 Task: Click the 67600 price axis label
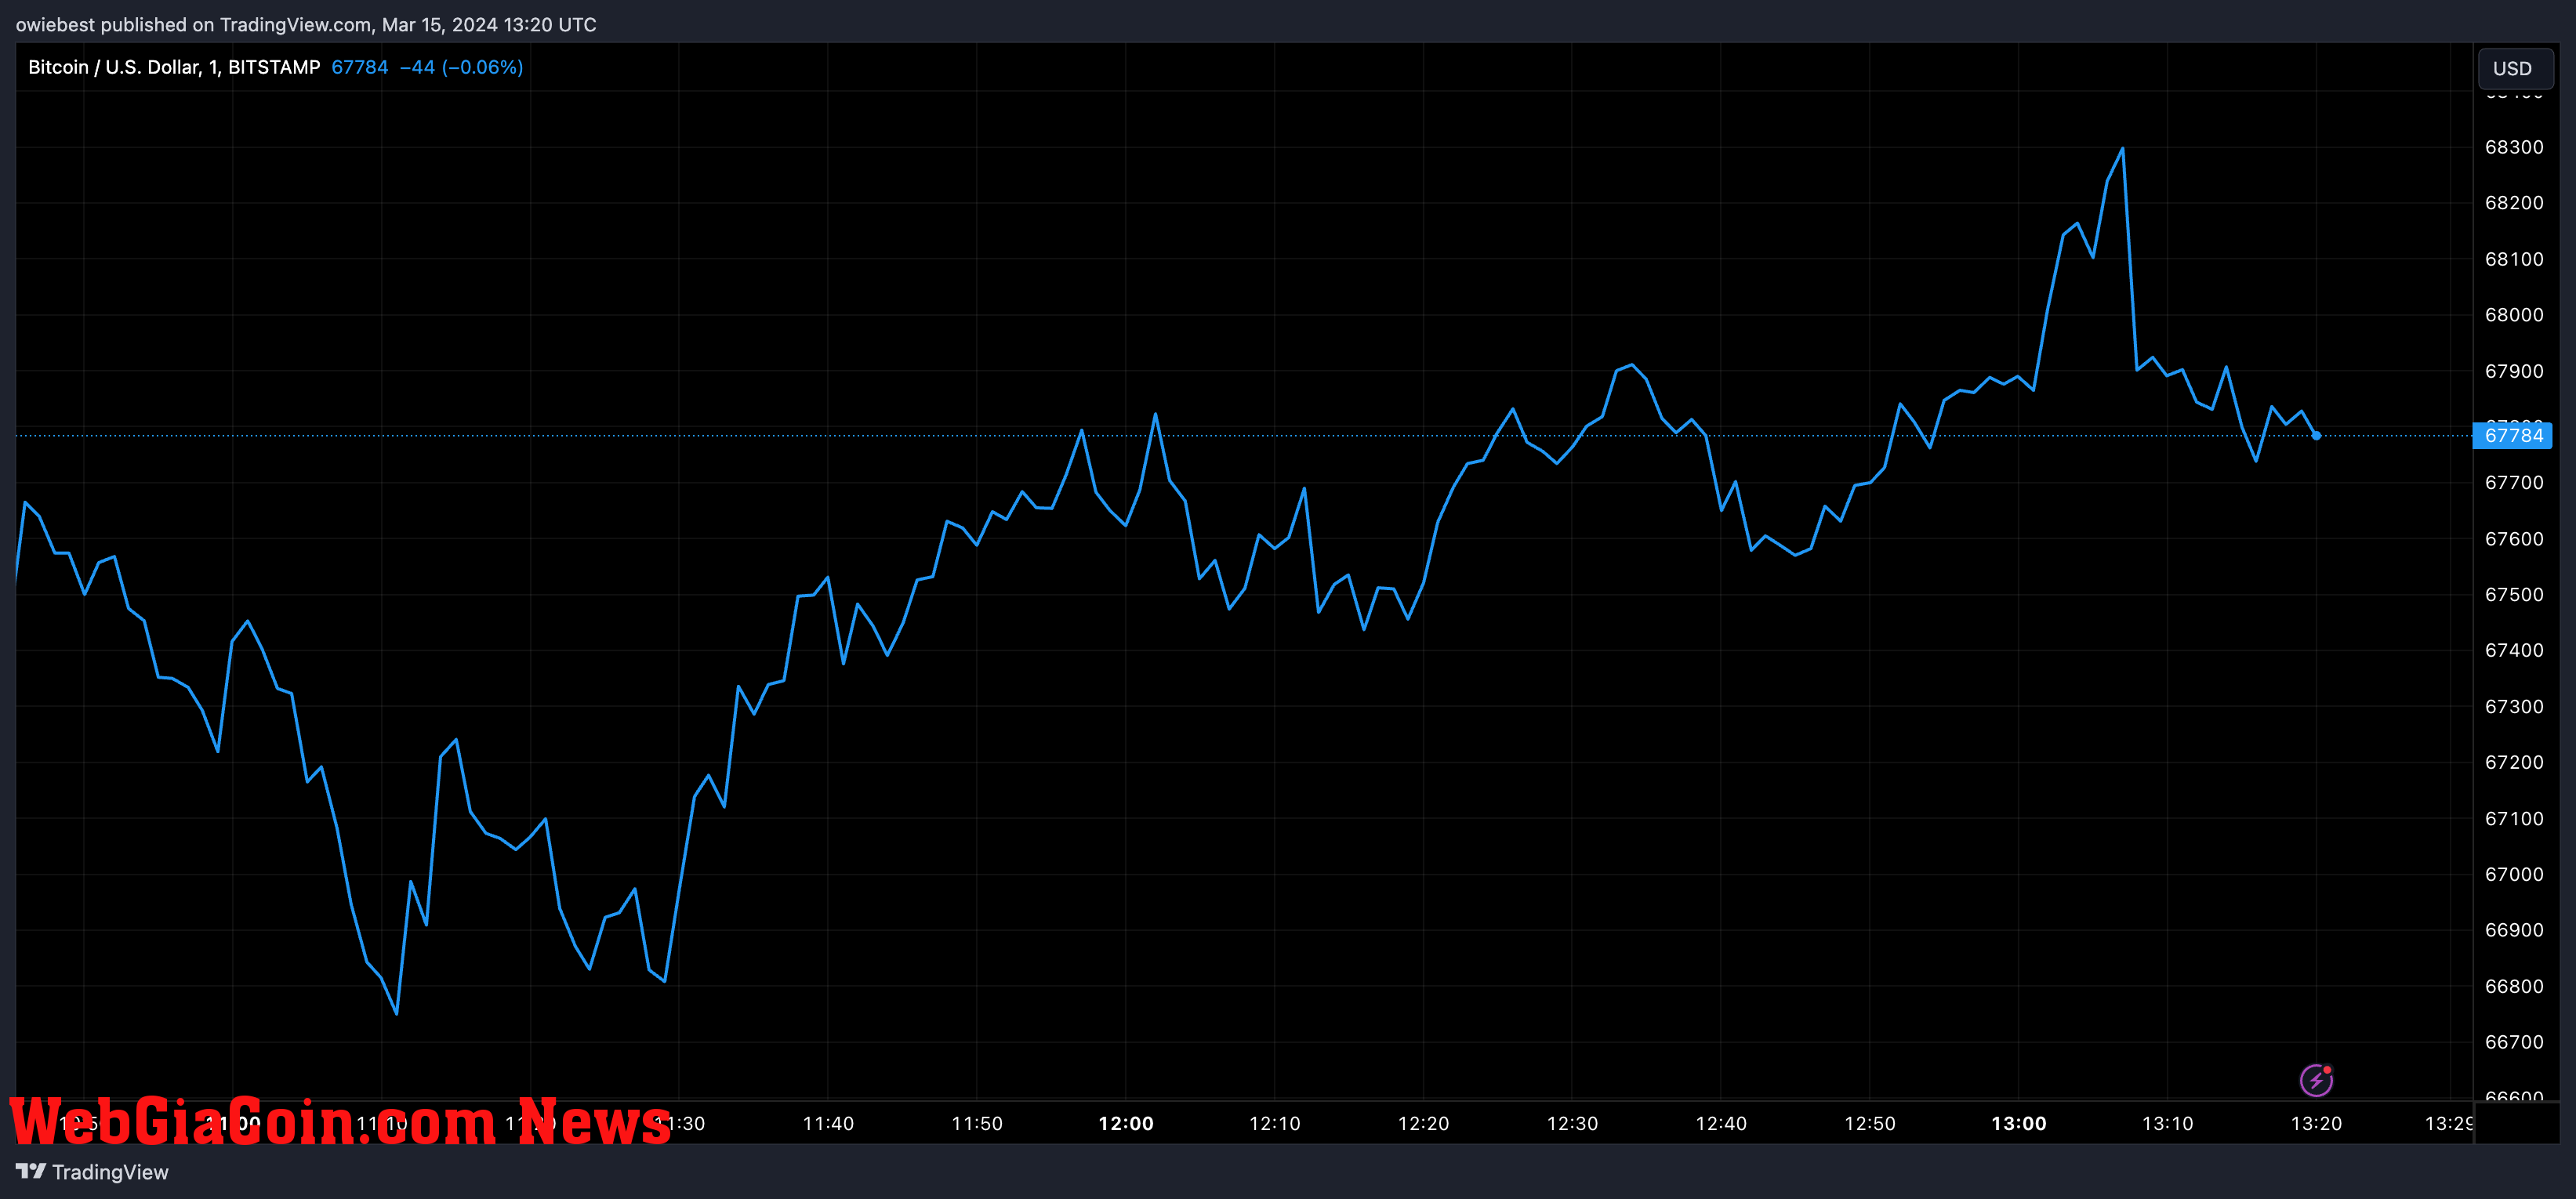coord(2514,539)
